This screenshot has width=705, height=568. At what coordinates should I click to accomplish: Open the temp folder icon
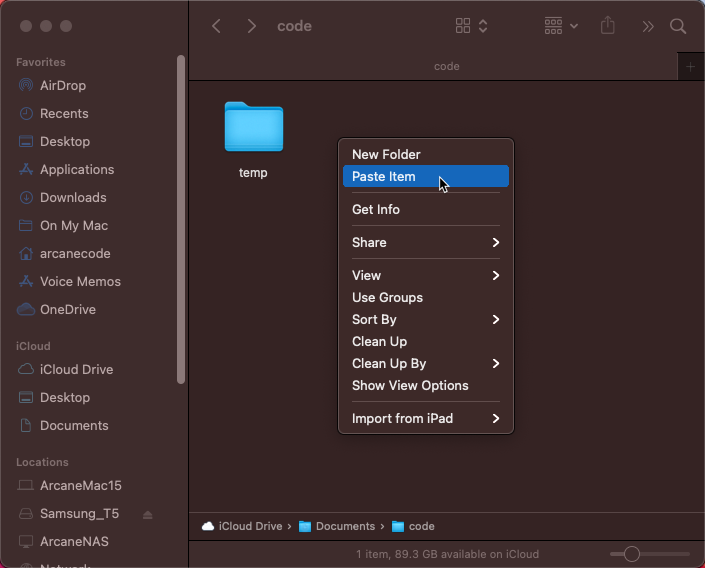pyautogui.click(x=253, y=127)
